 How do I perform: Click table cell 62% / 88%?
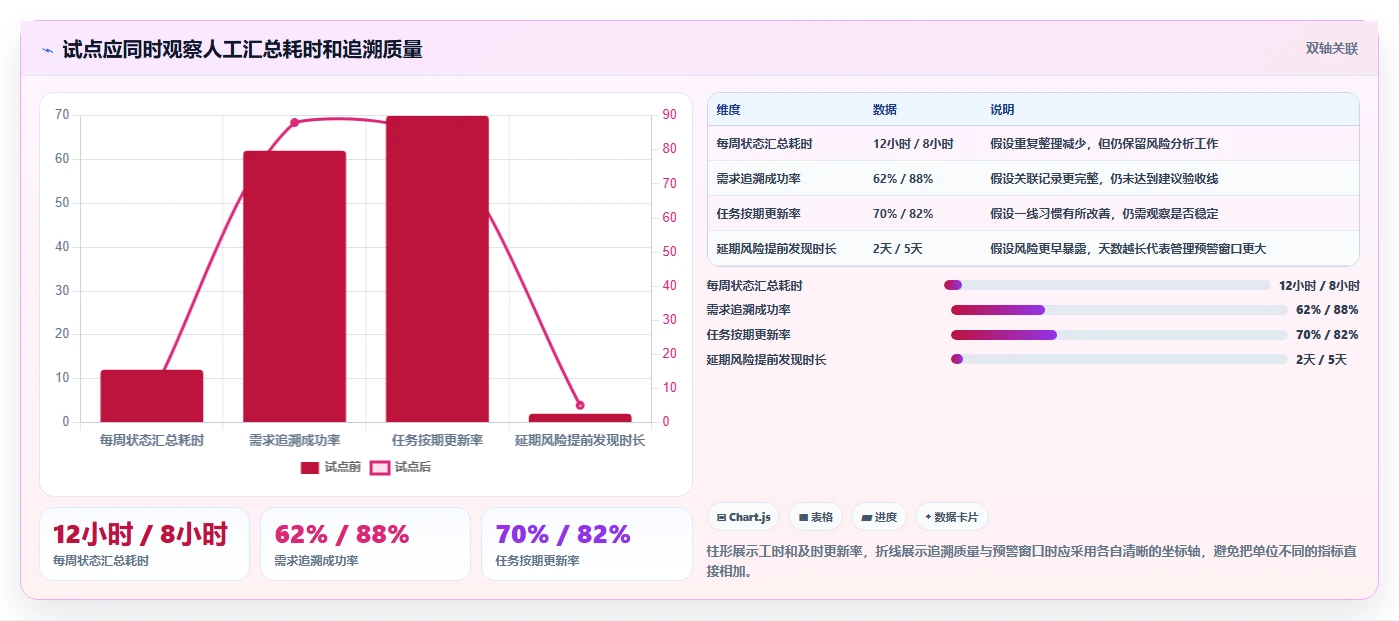902,179
